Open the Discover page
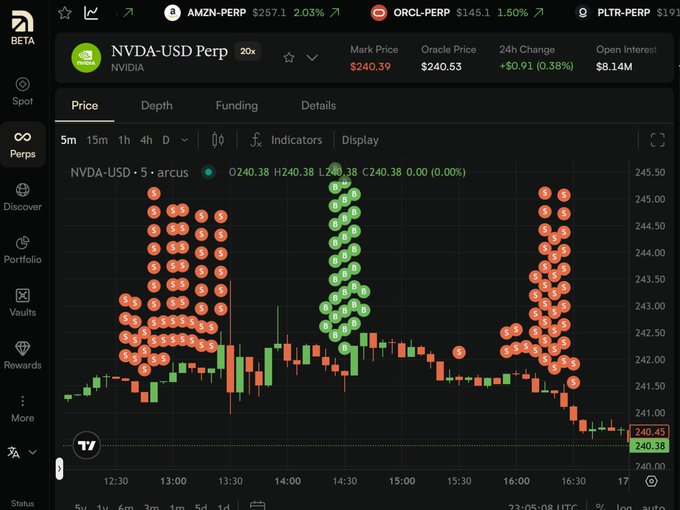 click(23, 197)
